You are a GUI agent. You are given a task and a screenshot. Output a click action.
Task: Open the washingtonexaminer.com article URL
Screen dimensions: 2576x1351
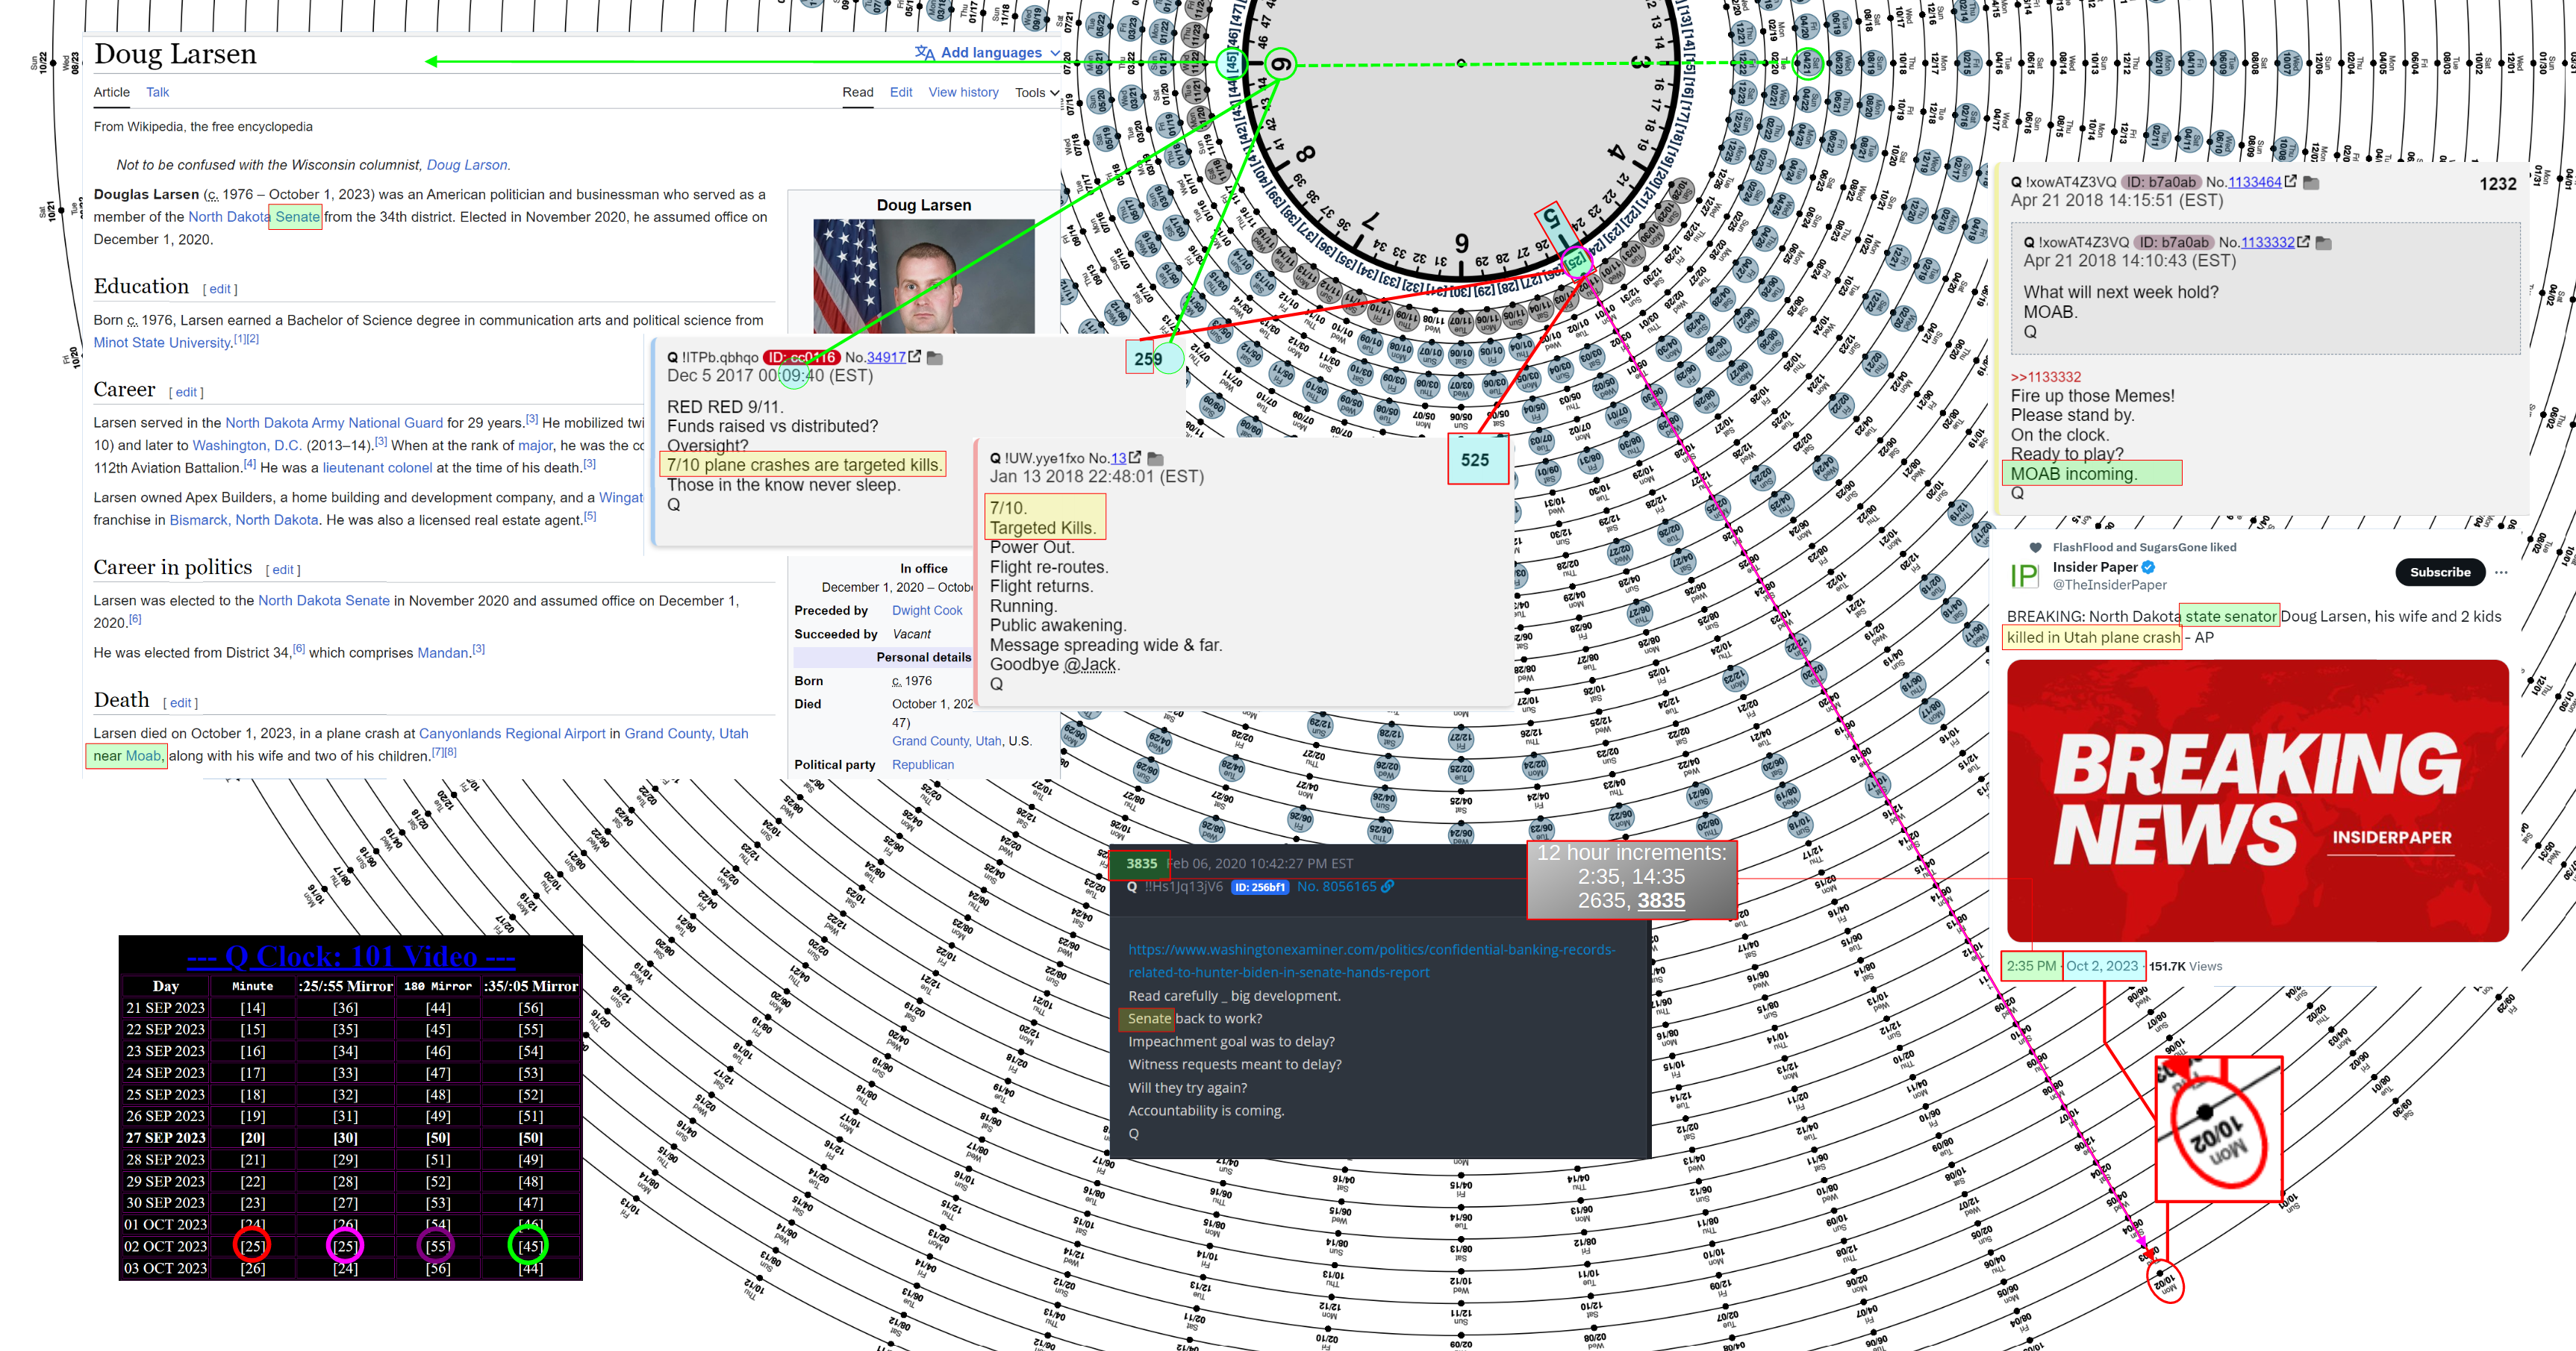(x=1372, y=961)
